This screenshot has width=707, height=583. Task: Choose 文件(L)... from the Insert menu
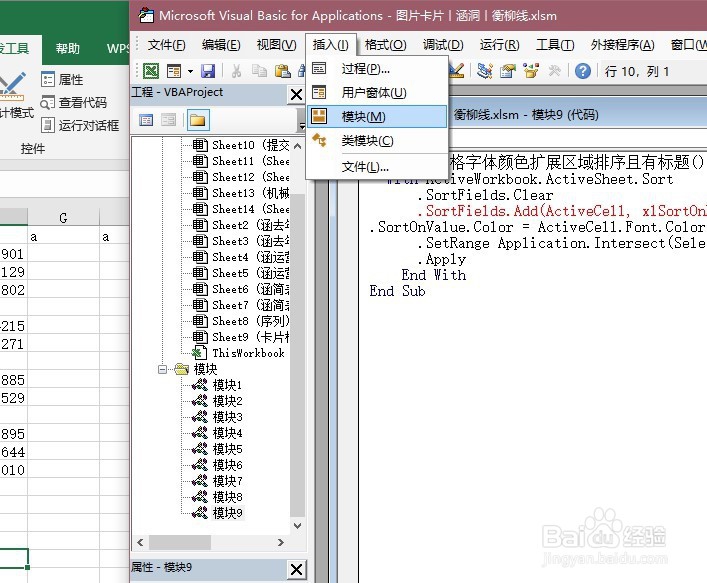click(x=377, y=167)
